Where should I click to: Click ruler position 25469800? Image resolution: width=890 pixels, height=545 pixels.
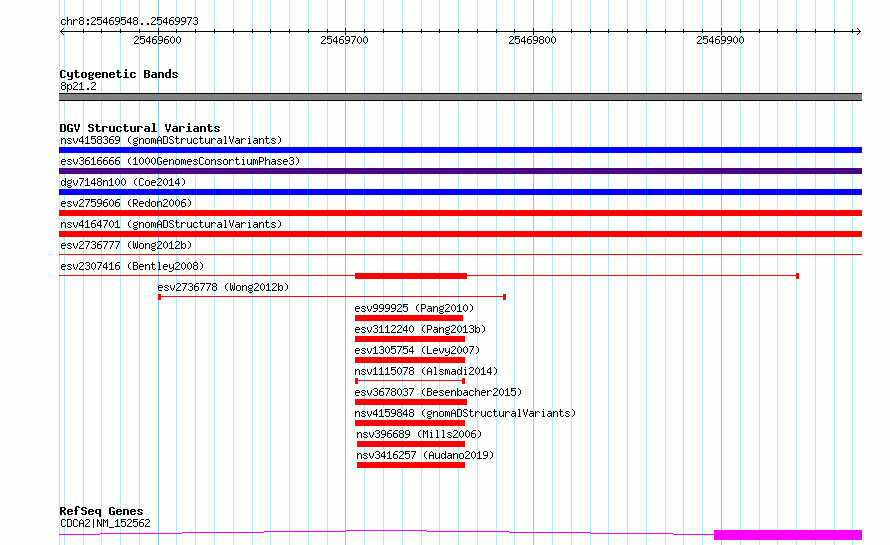click(x=532, y=40)
